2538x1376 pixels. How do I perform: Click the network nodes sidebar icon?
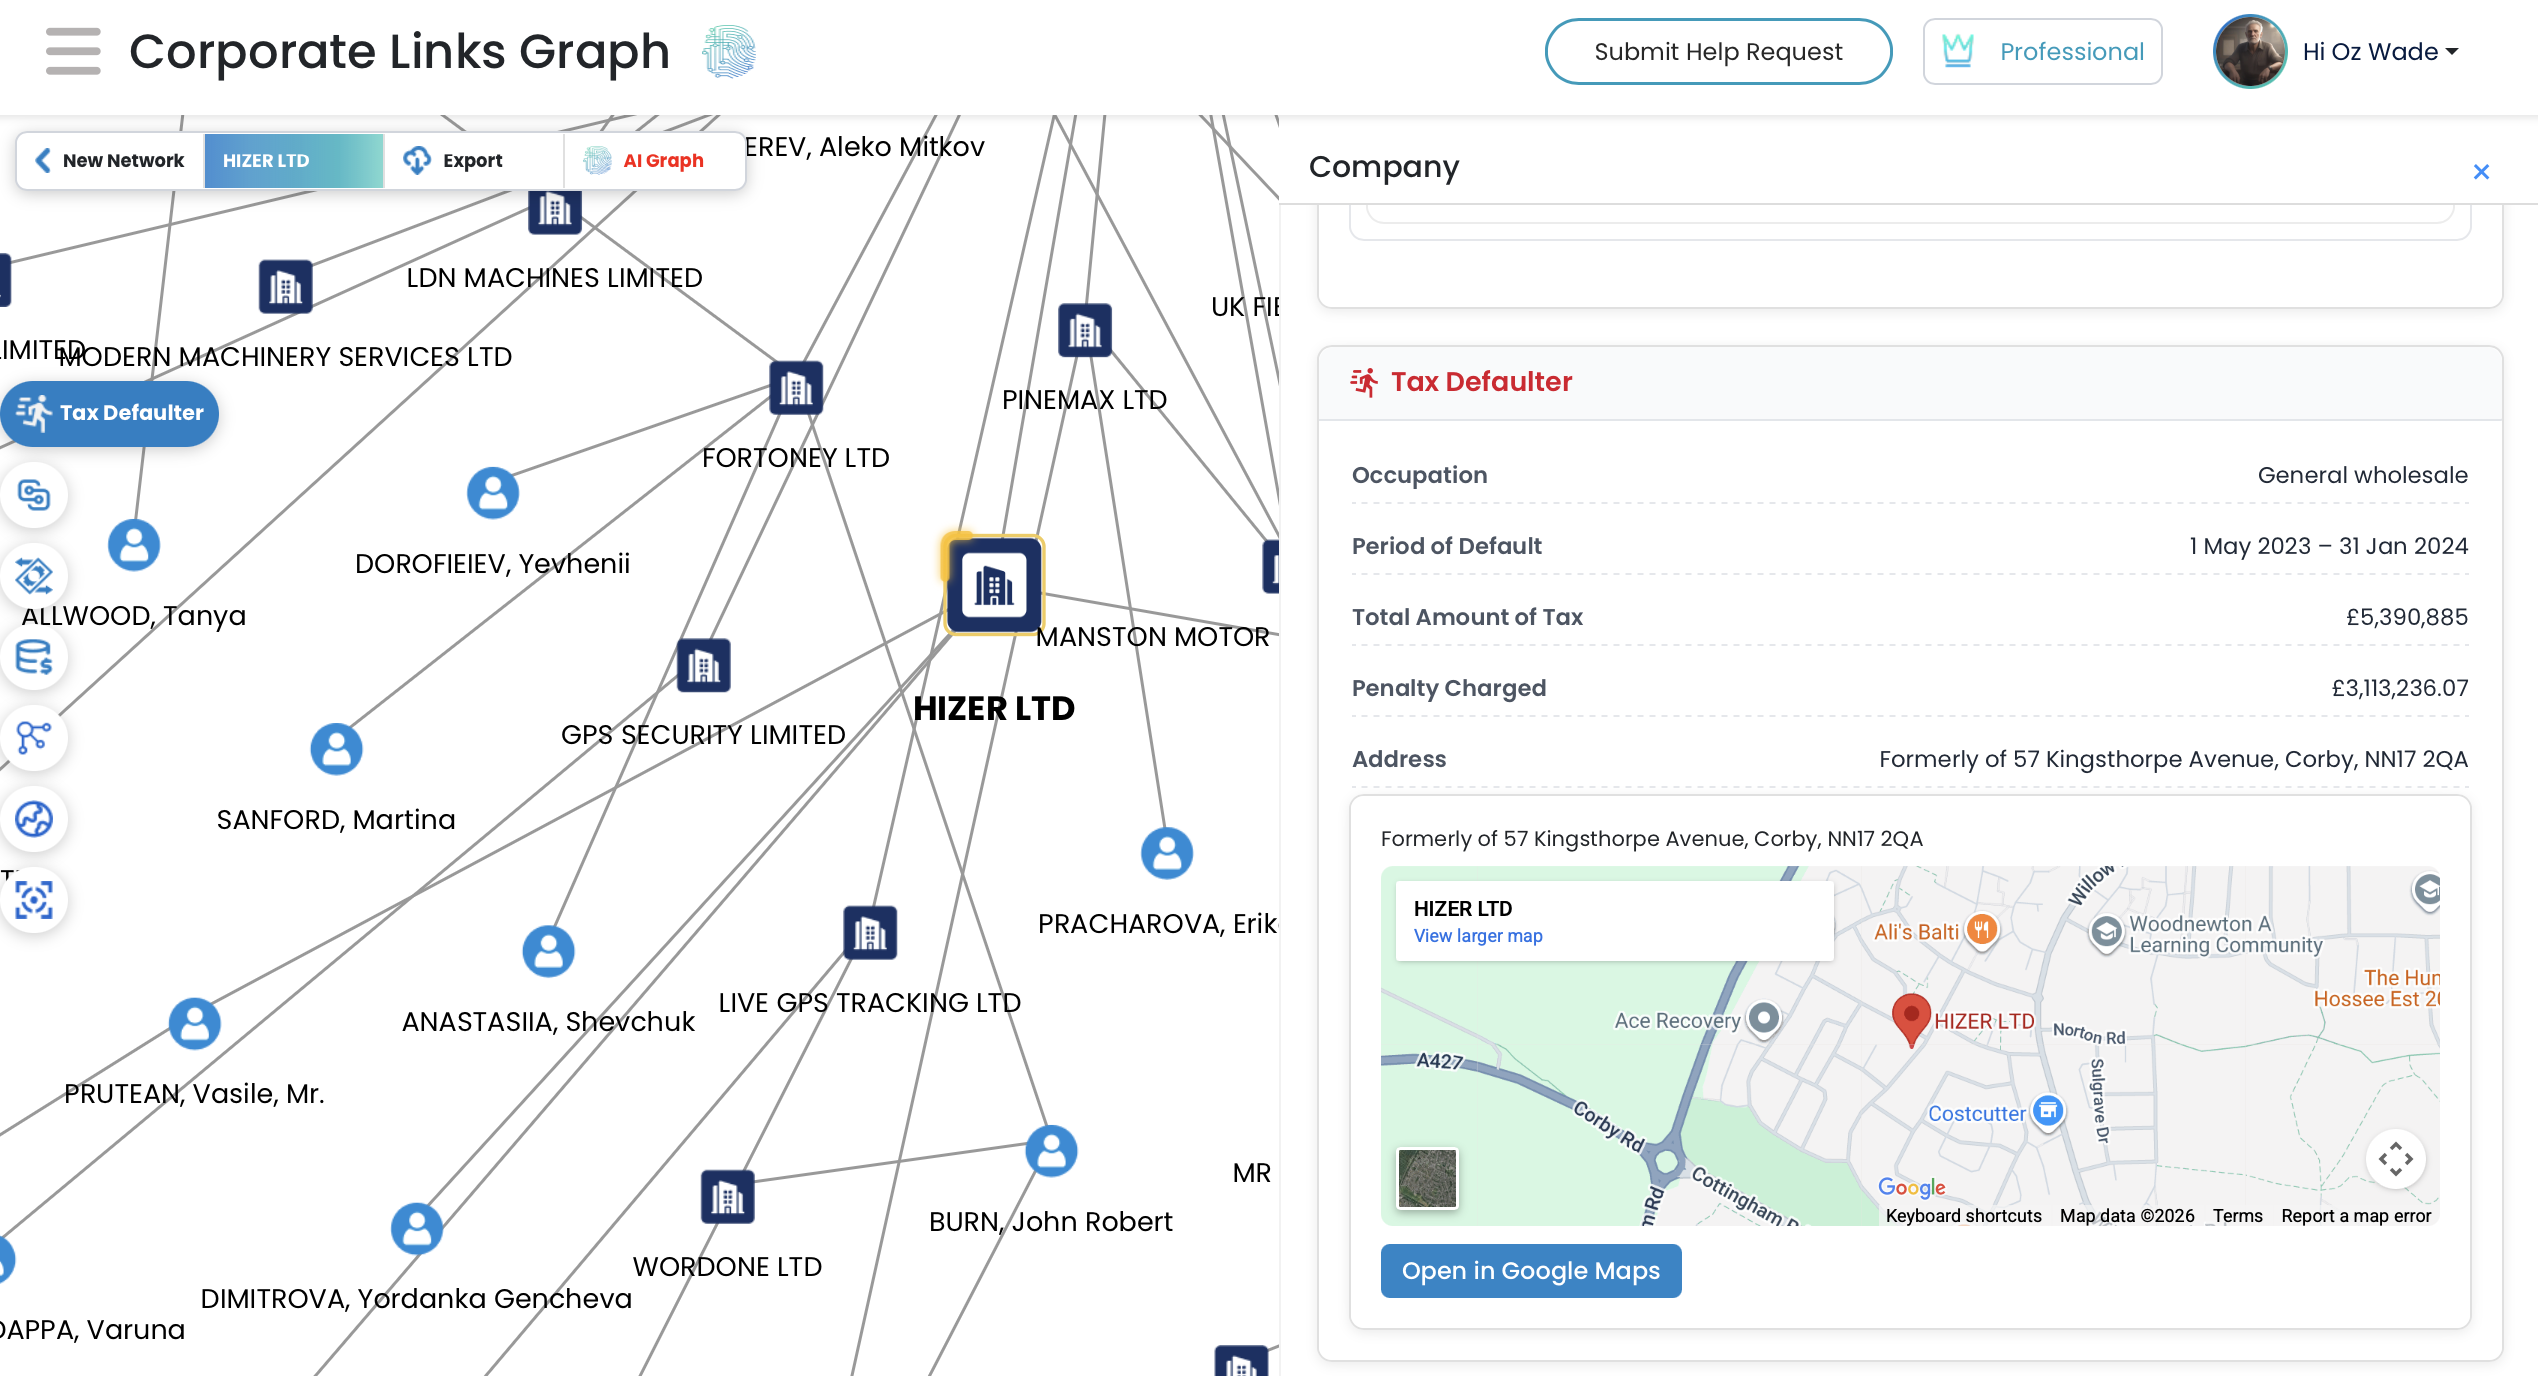pos(34,738)
